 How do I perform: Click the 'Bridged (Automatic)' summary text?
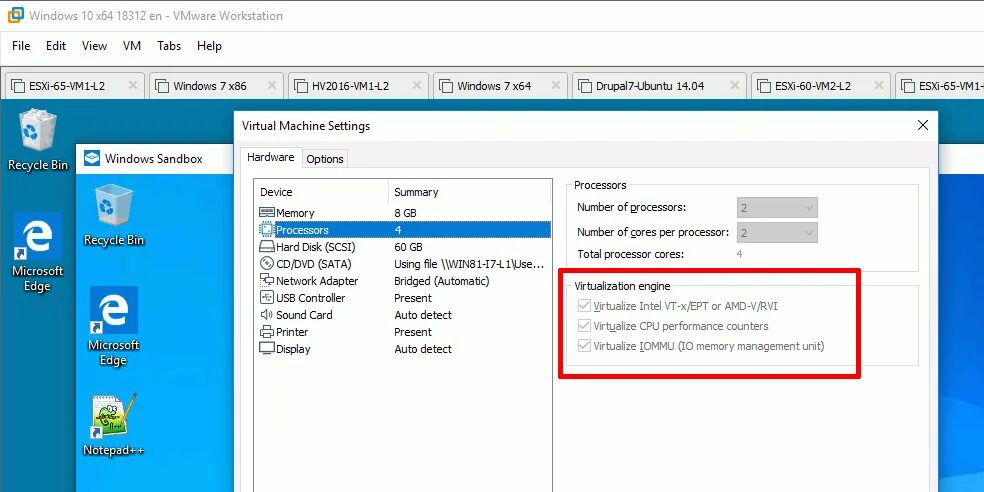[441, 281]
